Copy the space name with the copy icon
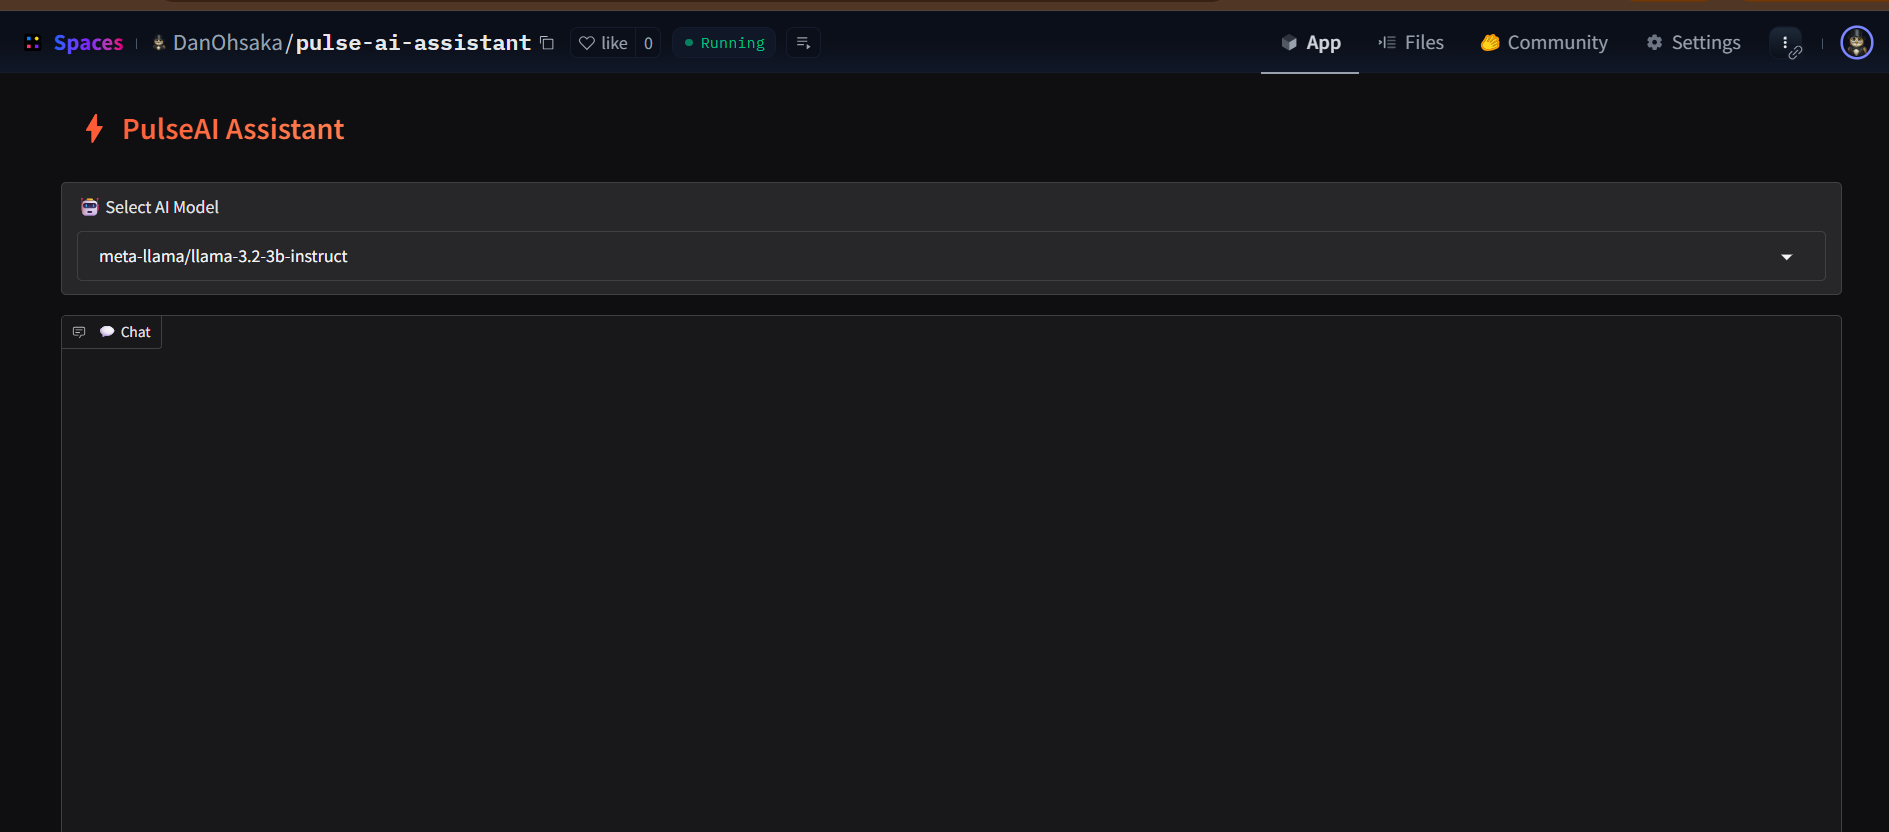Viewport: 1889px width, 832px height. pyautogui.click(x=547, y=42)
